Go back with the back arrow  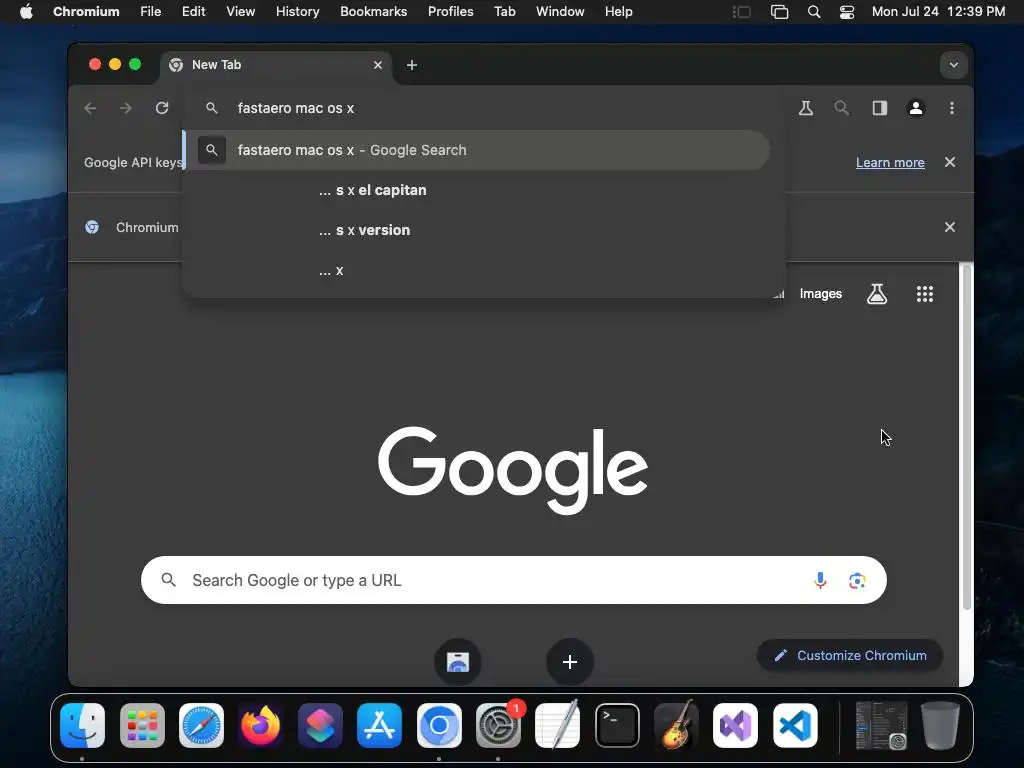tap(91, 108)
